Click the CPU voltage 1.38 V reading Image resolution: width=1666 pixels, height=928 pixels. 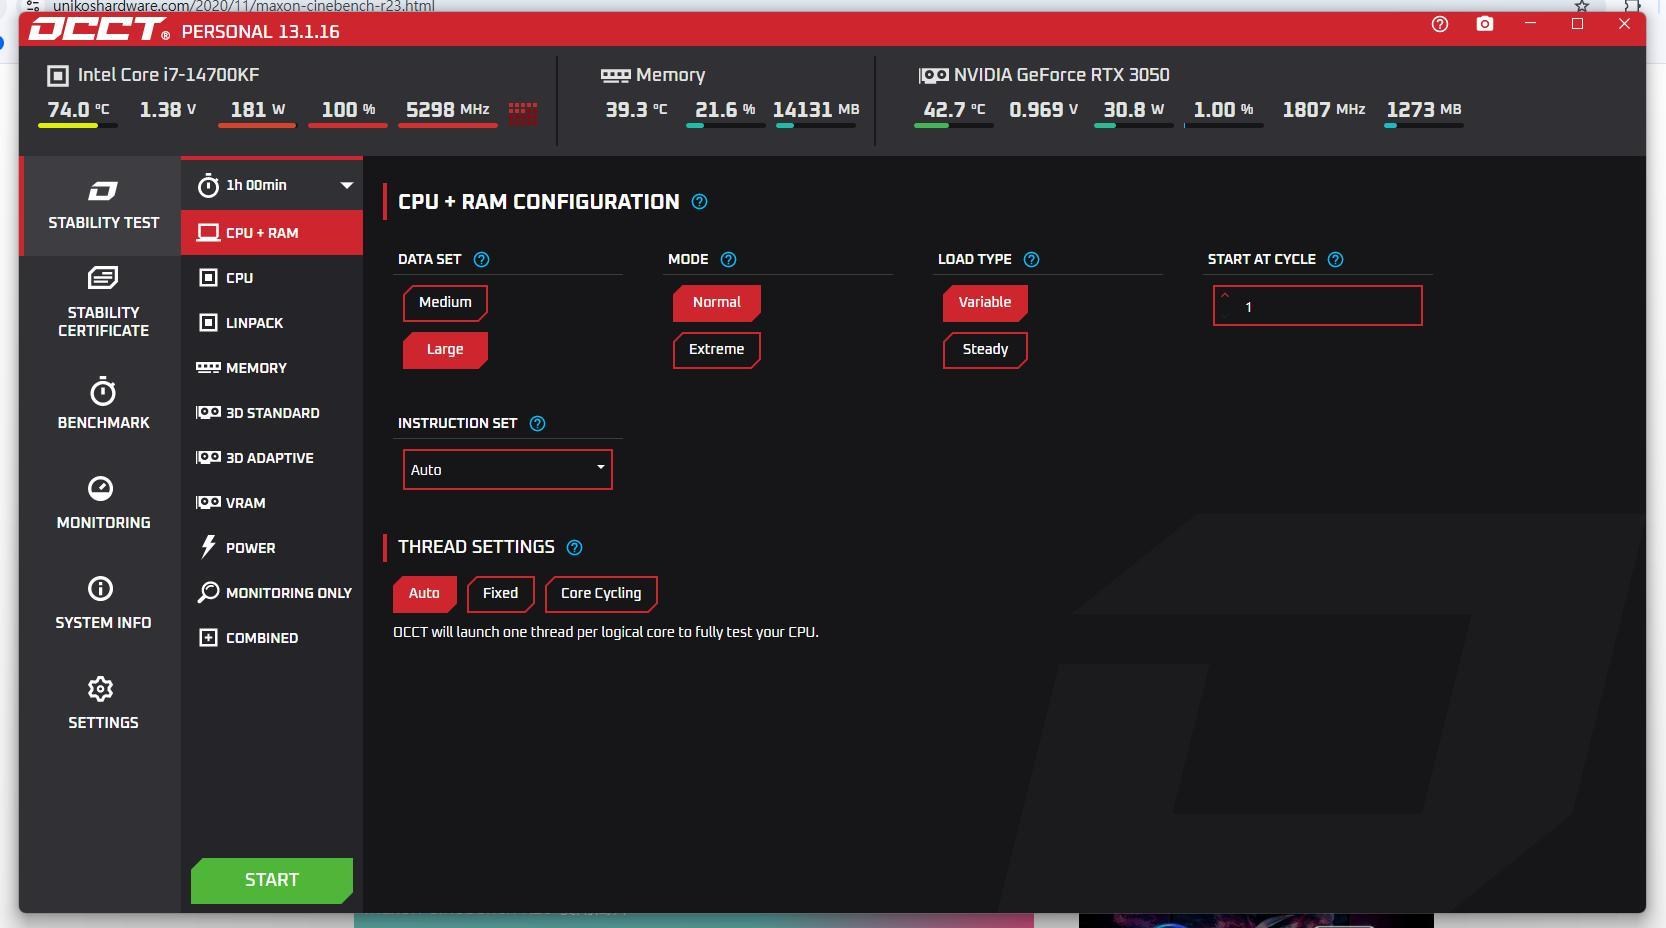point(168,110)
